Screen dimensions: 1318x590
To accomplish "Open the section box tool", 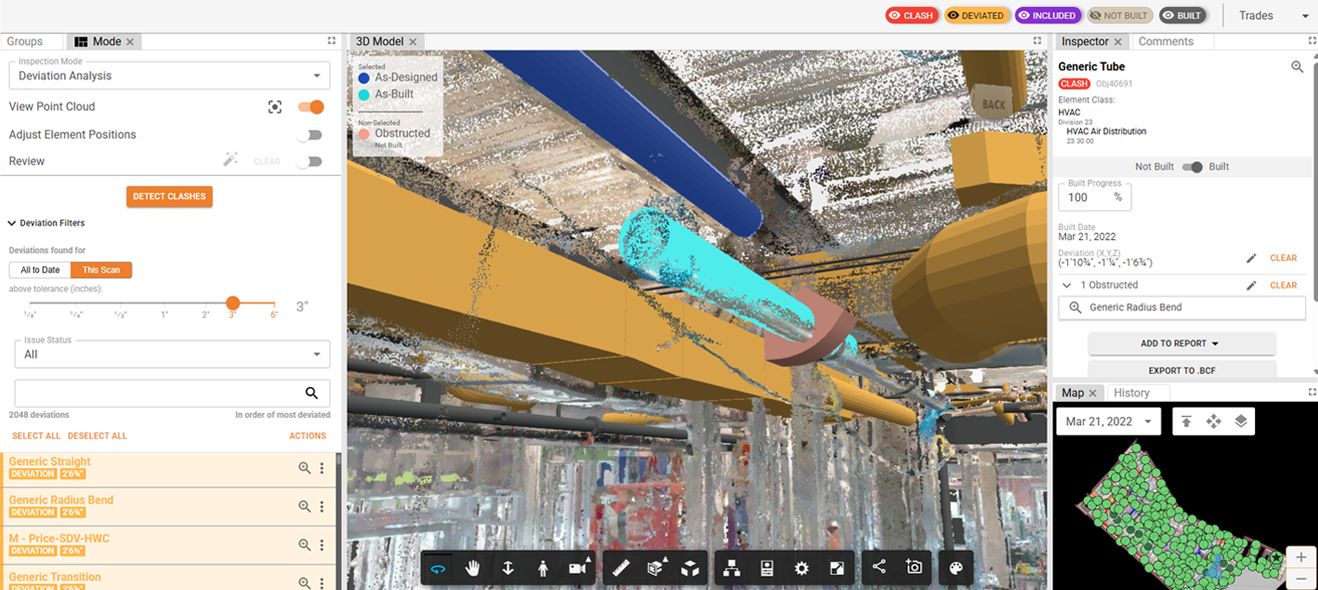I will pyautogui.click(x=656, y=568).
